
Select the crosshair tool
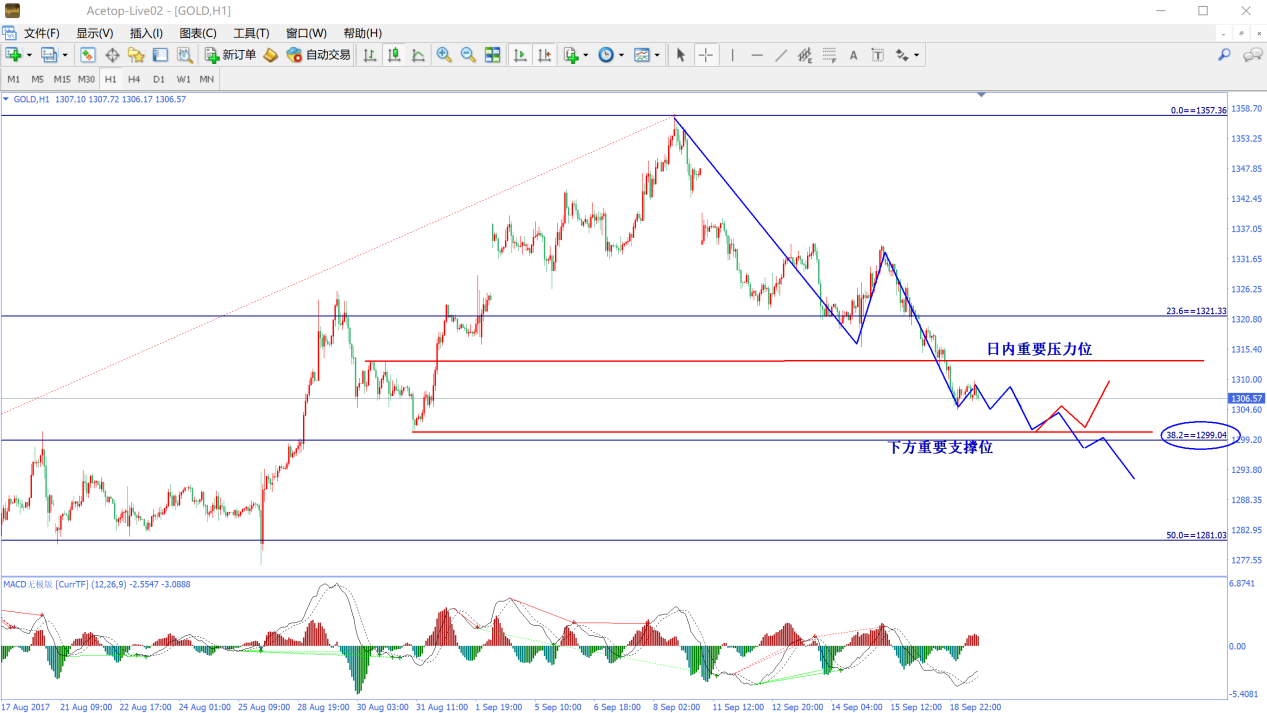705,55
